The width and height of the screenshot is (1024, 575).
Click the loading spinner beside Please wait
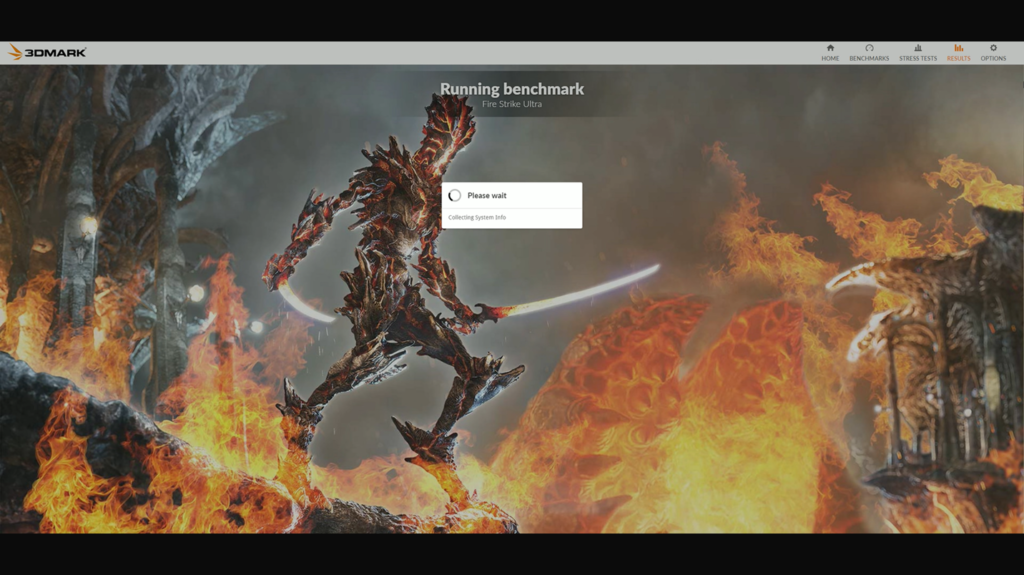[455, 196]
